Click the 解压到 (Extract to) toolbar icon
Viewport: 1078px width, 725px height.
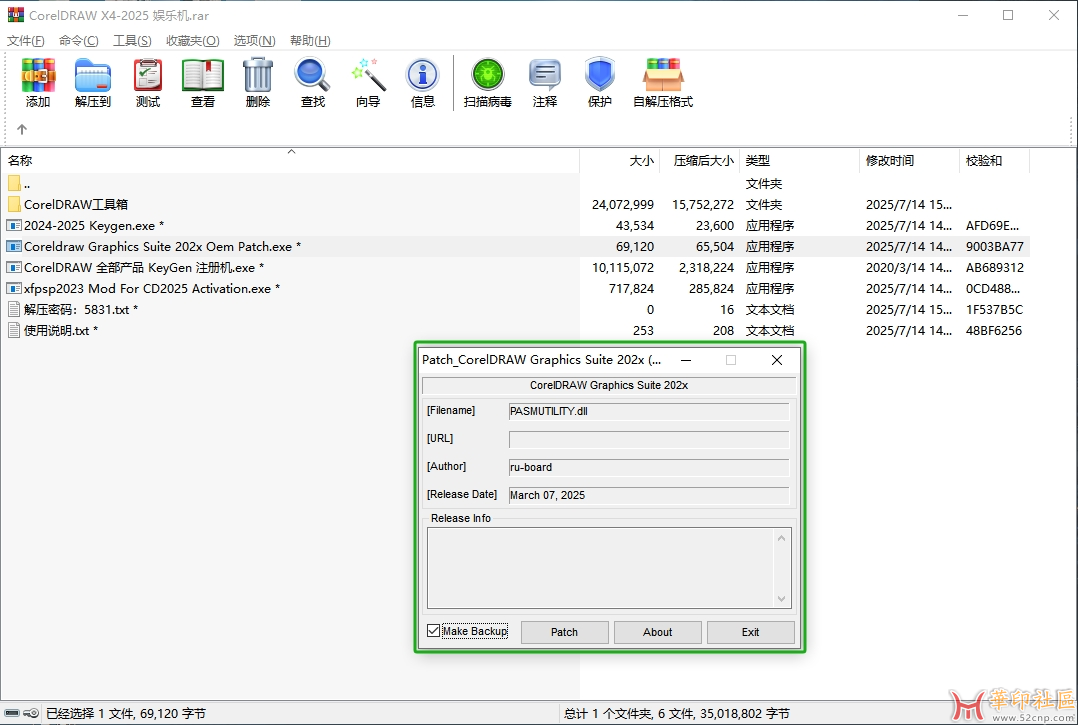pyautogui.click(x=93, y=75)
